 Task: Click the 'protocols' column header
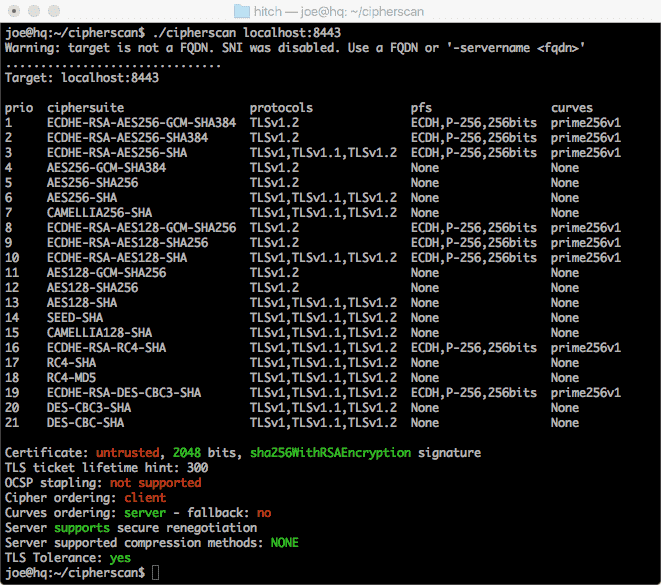pyautogui.click(x=281, y=108)
